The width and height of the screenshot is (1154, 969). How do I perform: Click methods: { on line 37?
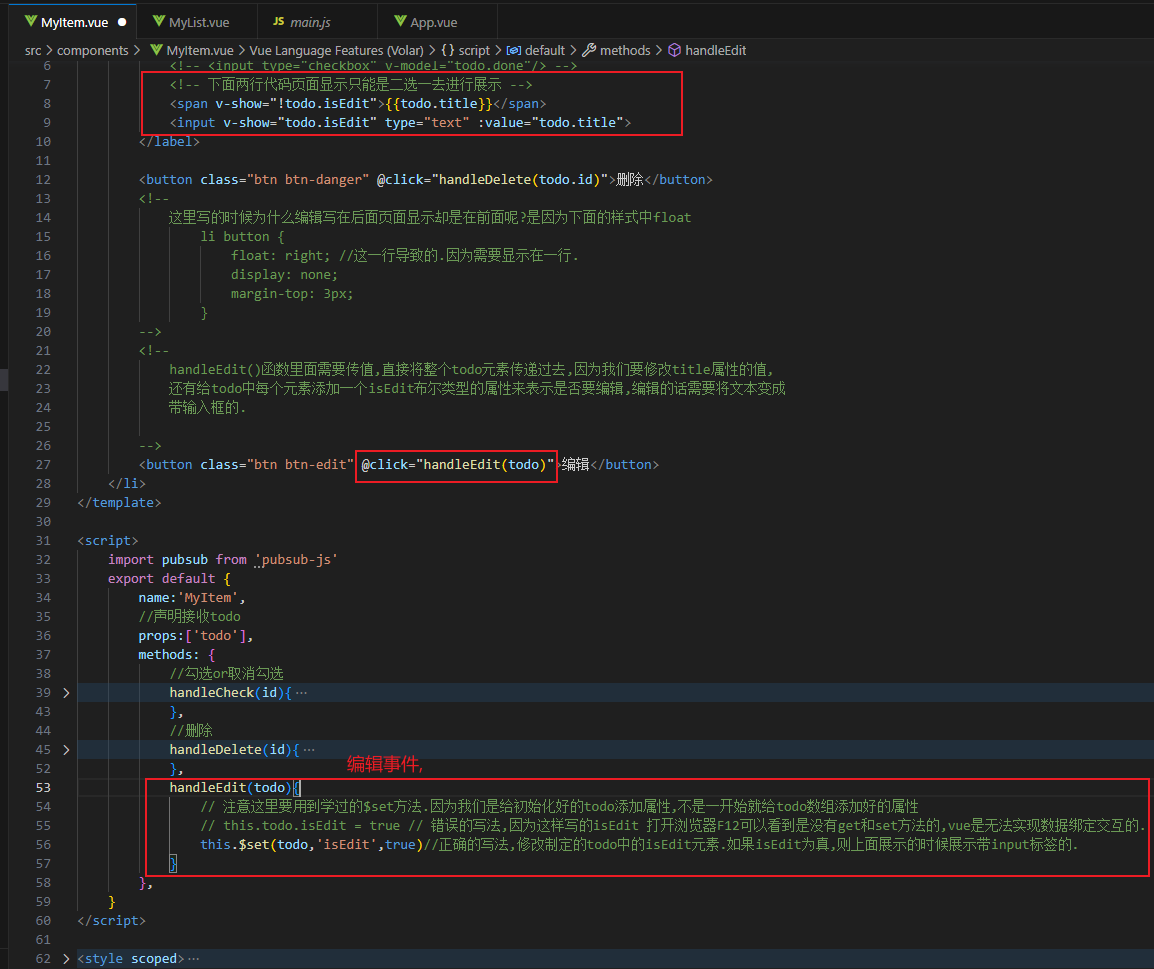point(177,655)
